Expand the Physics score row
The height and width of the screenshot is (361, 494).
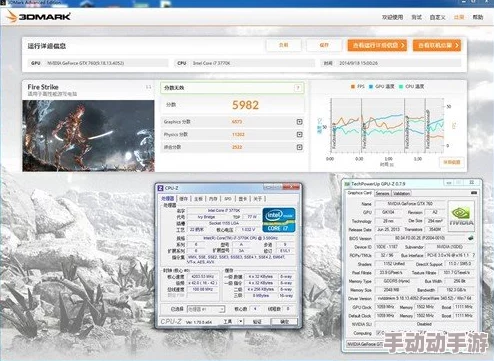[x=299, y=135]
